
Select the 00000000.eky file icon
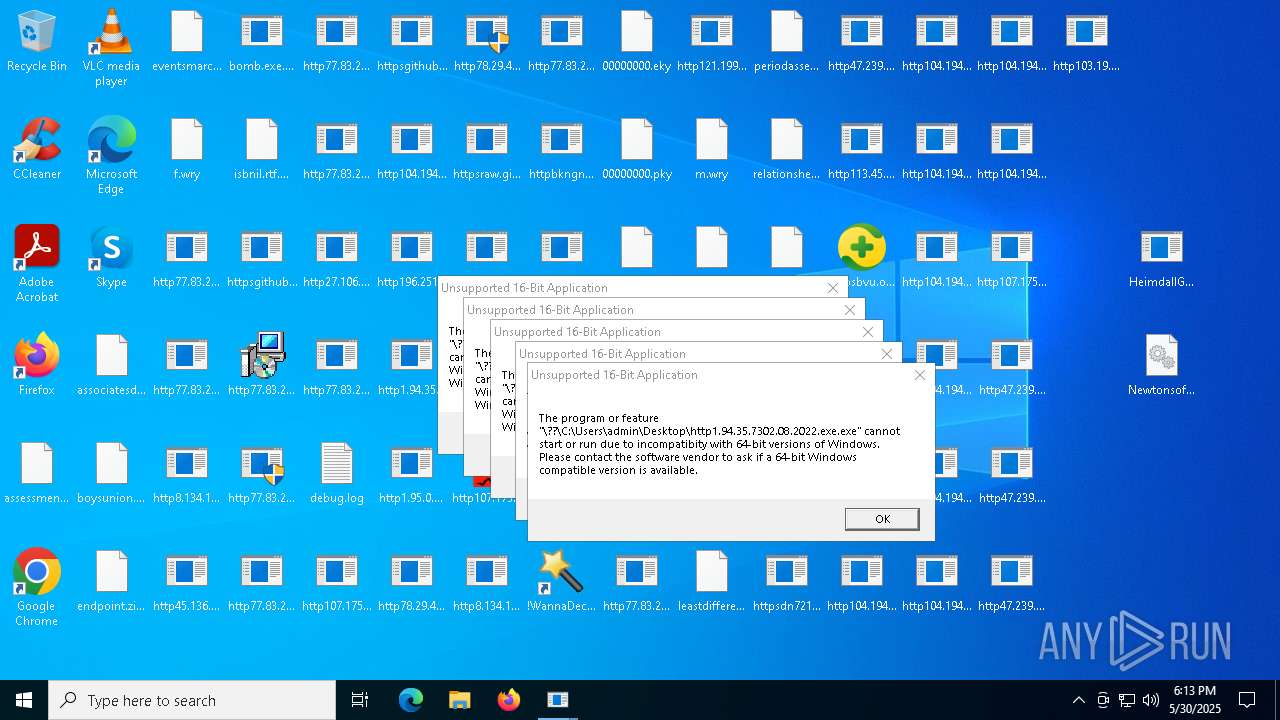tap(637, 42)
